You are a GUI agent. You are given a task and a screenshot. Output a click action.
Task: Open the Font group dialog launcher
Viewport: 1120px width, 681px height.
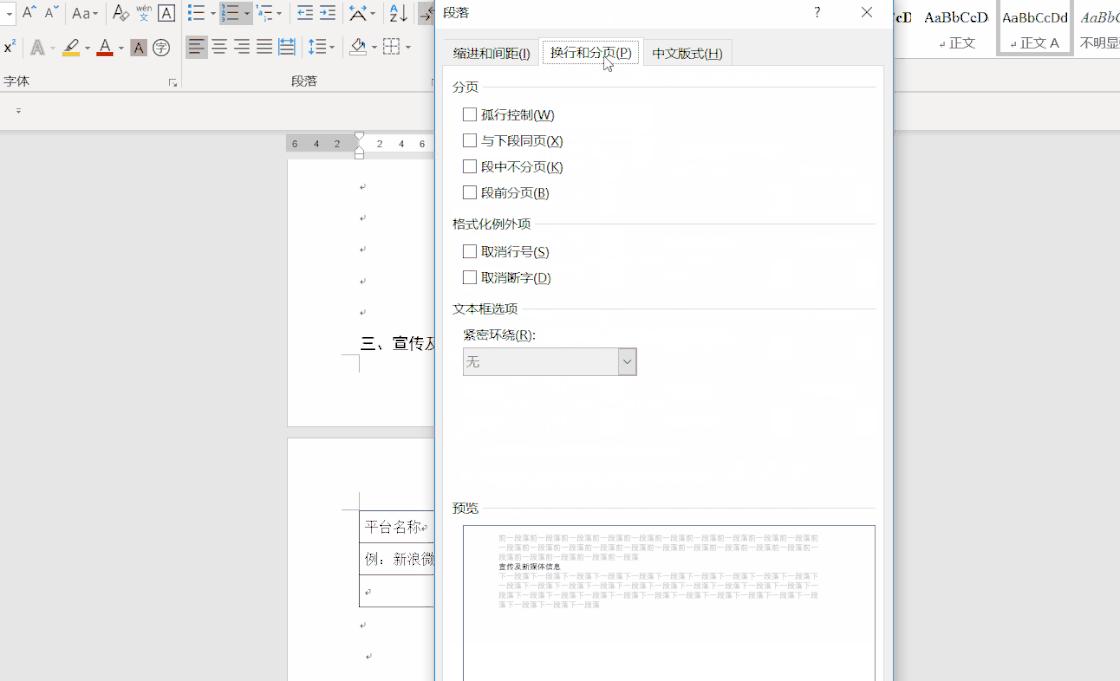171,80
